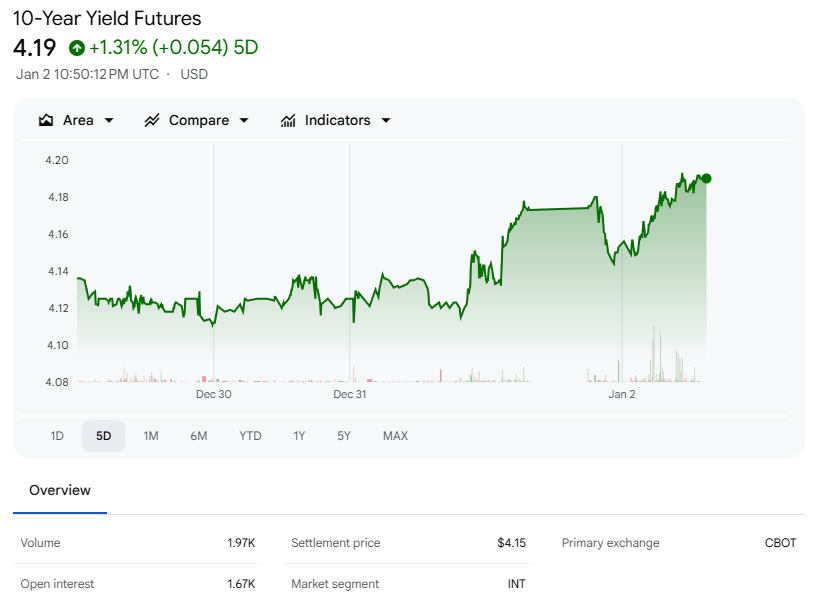The height and width of the screenshot is (611, 821).
Task: Show the MAX time range
Action: tap(395, 436)
